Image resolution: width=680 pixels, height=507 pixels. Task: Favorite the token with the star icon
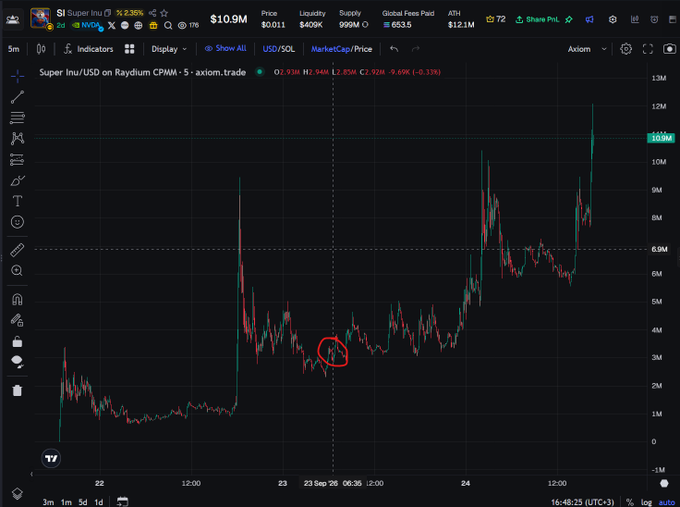164,13
